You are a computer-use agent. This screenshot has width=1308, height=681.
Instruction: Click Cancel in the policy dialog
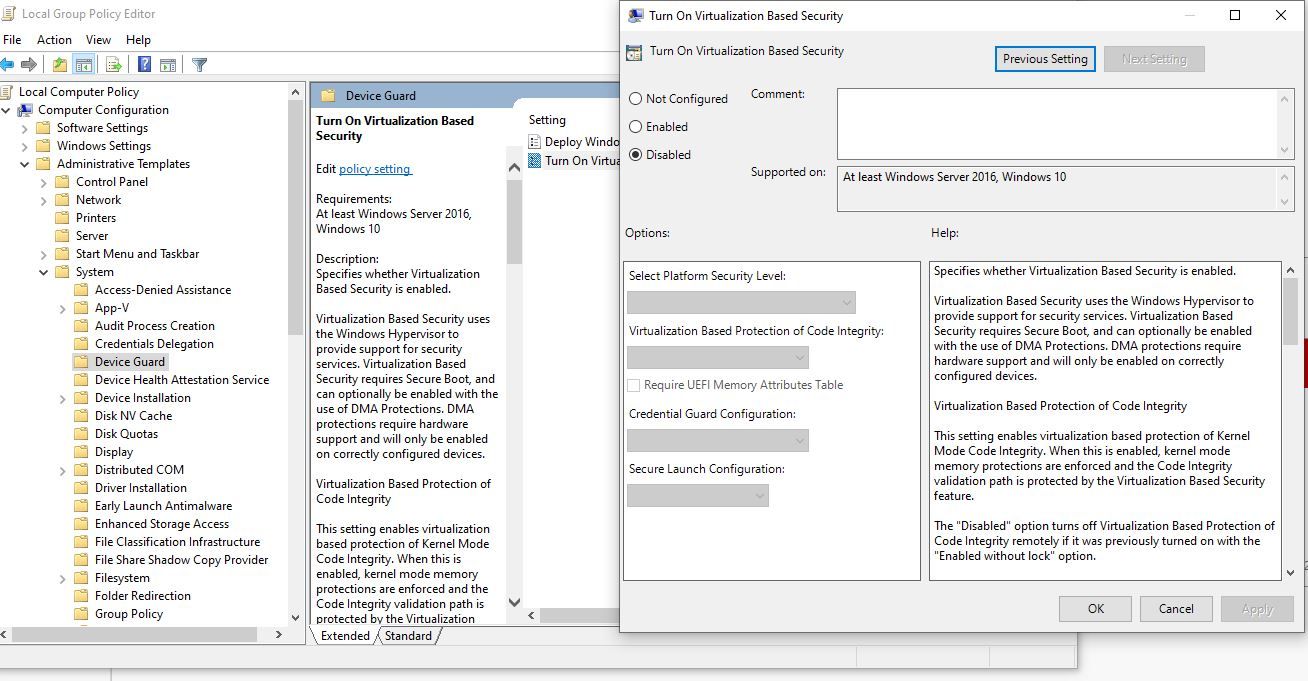(x=1176, y=609)
